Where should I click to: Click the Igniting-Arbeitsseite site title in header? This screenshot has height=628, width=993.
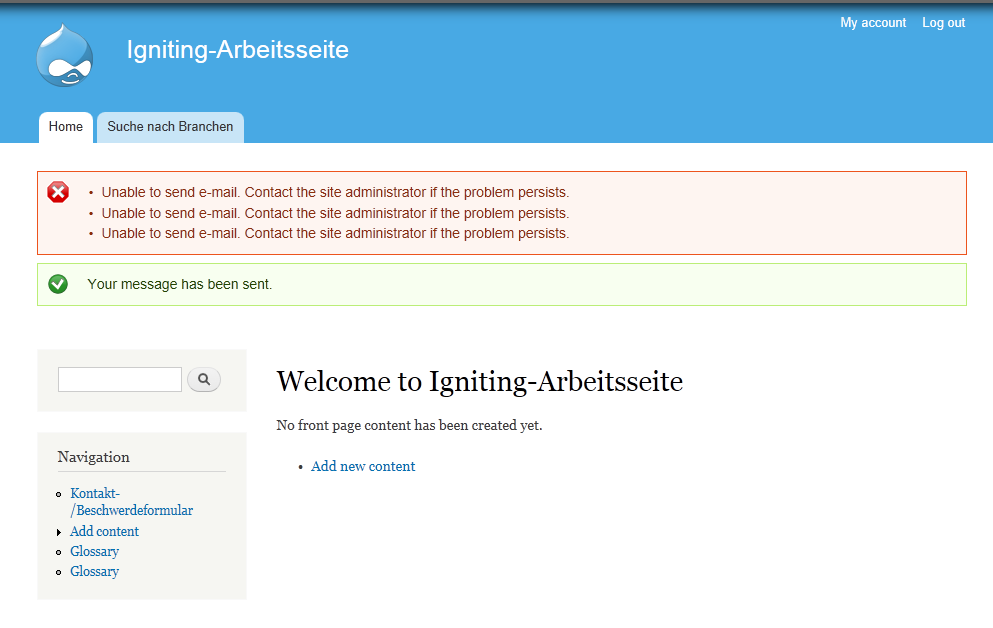pyautogui.click(x=238, y=49)
